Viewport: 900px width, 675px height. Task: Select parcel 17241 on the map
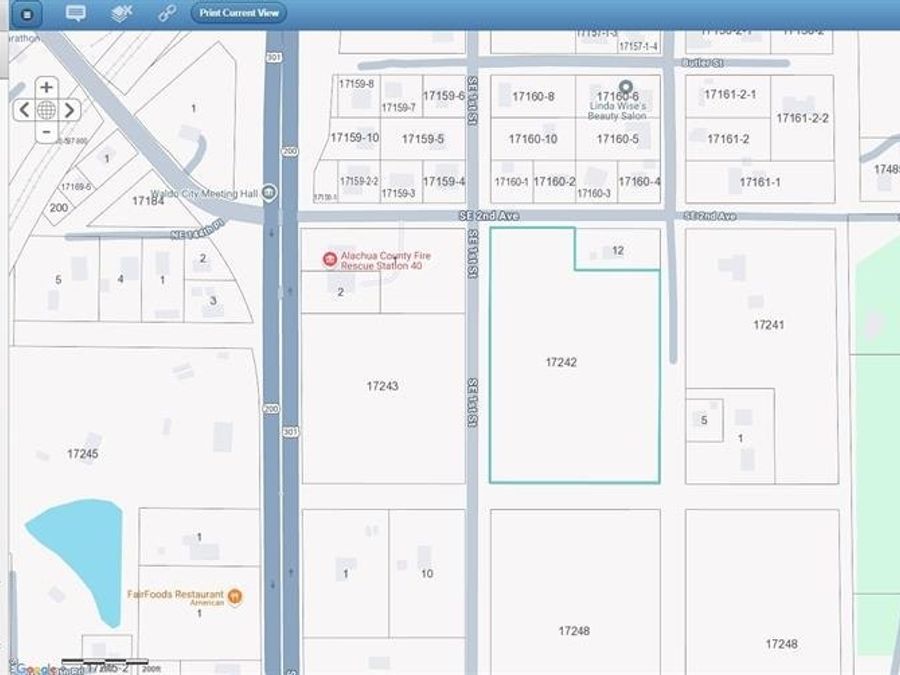[768, 325]
